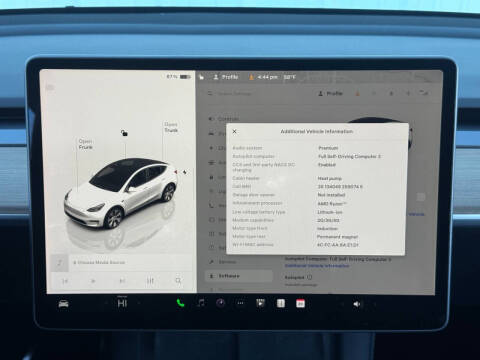Tap Open Frunk label
This screenshot has height=360, width=480.
[x=85, y=144]
